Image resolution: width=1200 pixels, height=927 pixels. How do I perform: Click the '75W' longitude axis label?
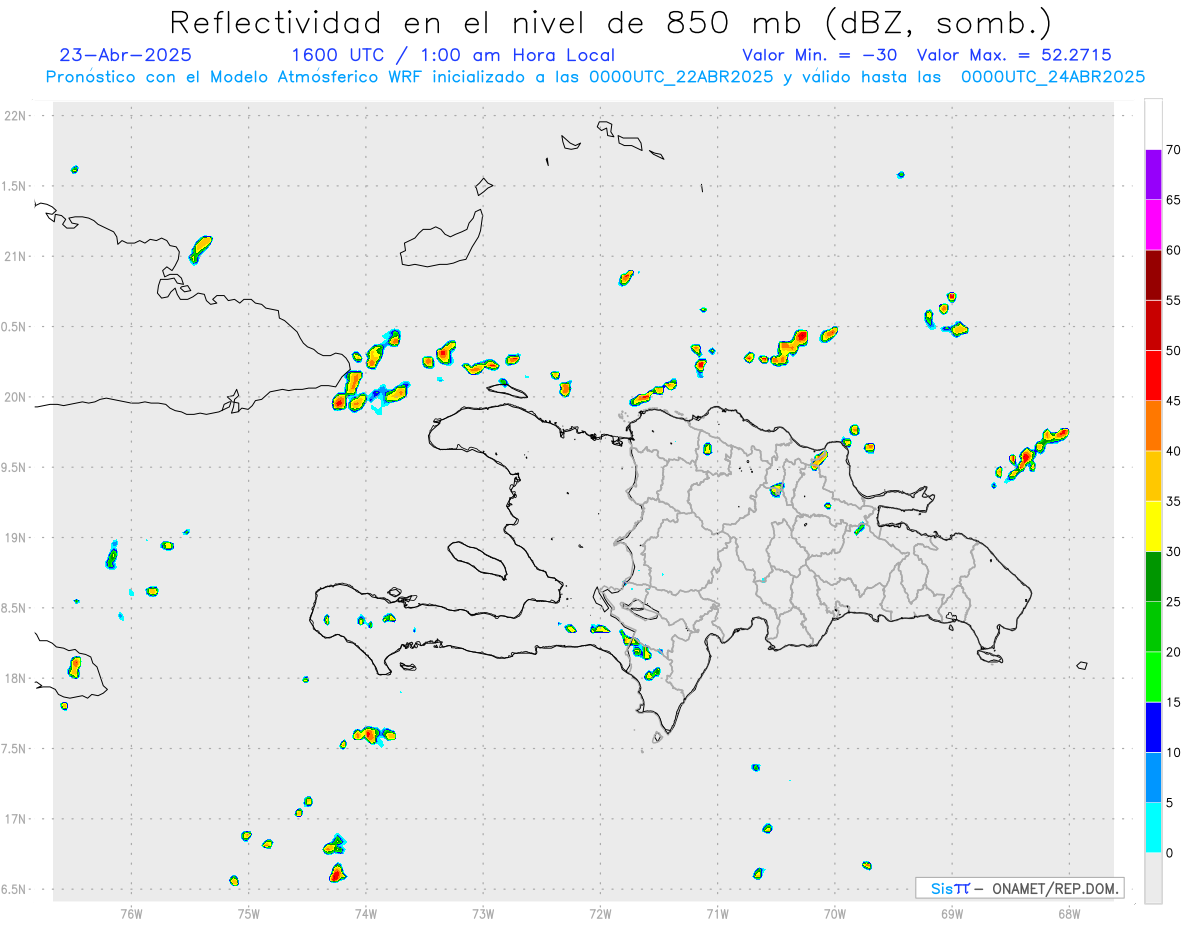249,914
